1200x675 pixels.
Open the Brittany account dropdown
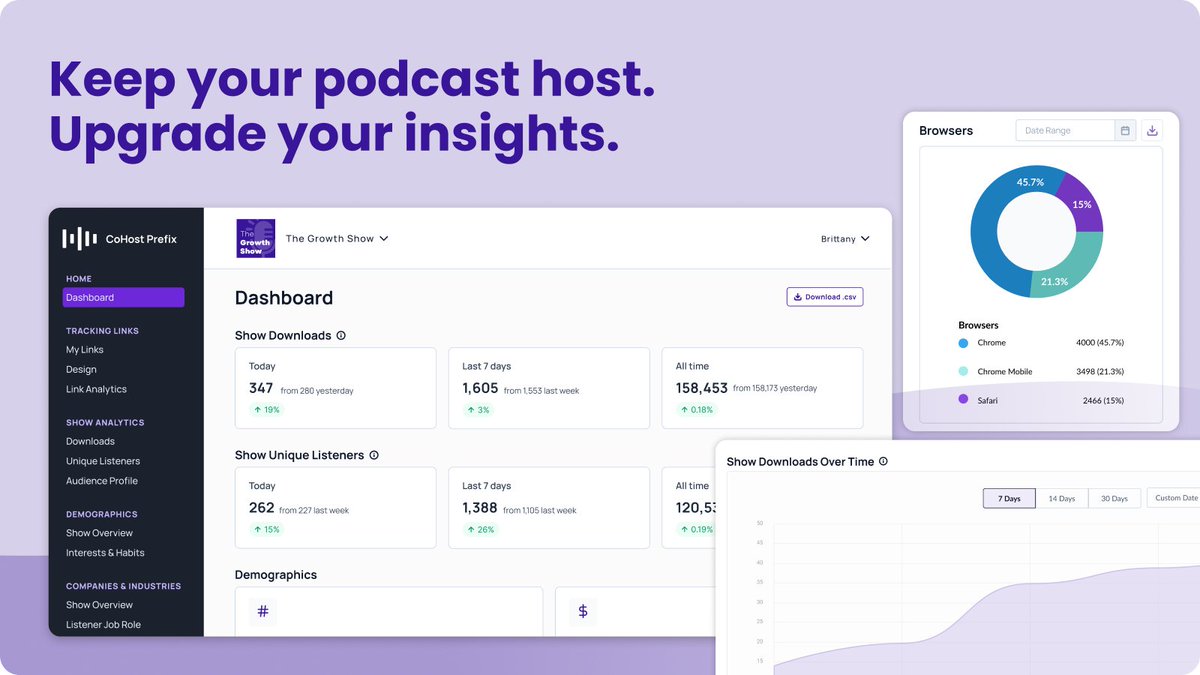tap(845, 239)
